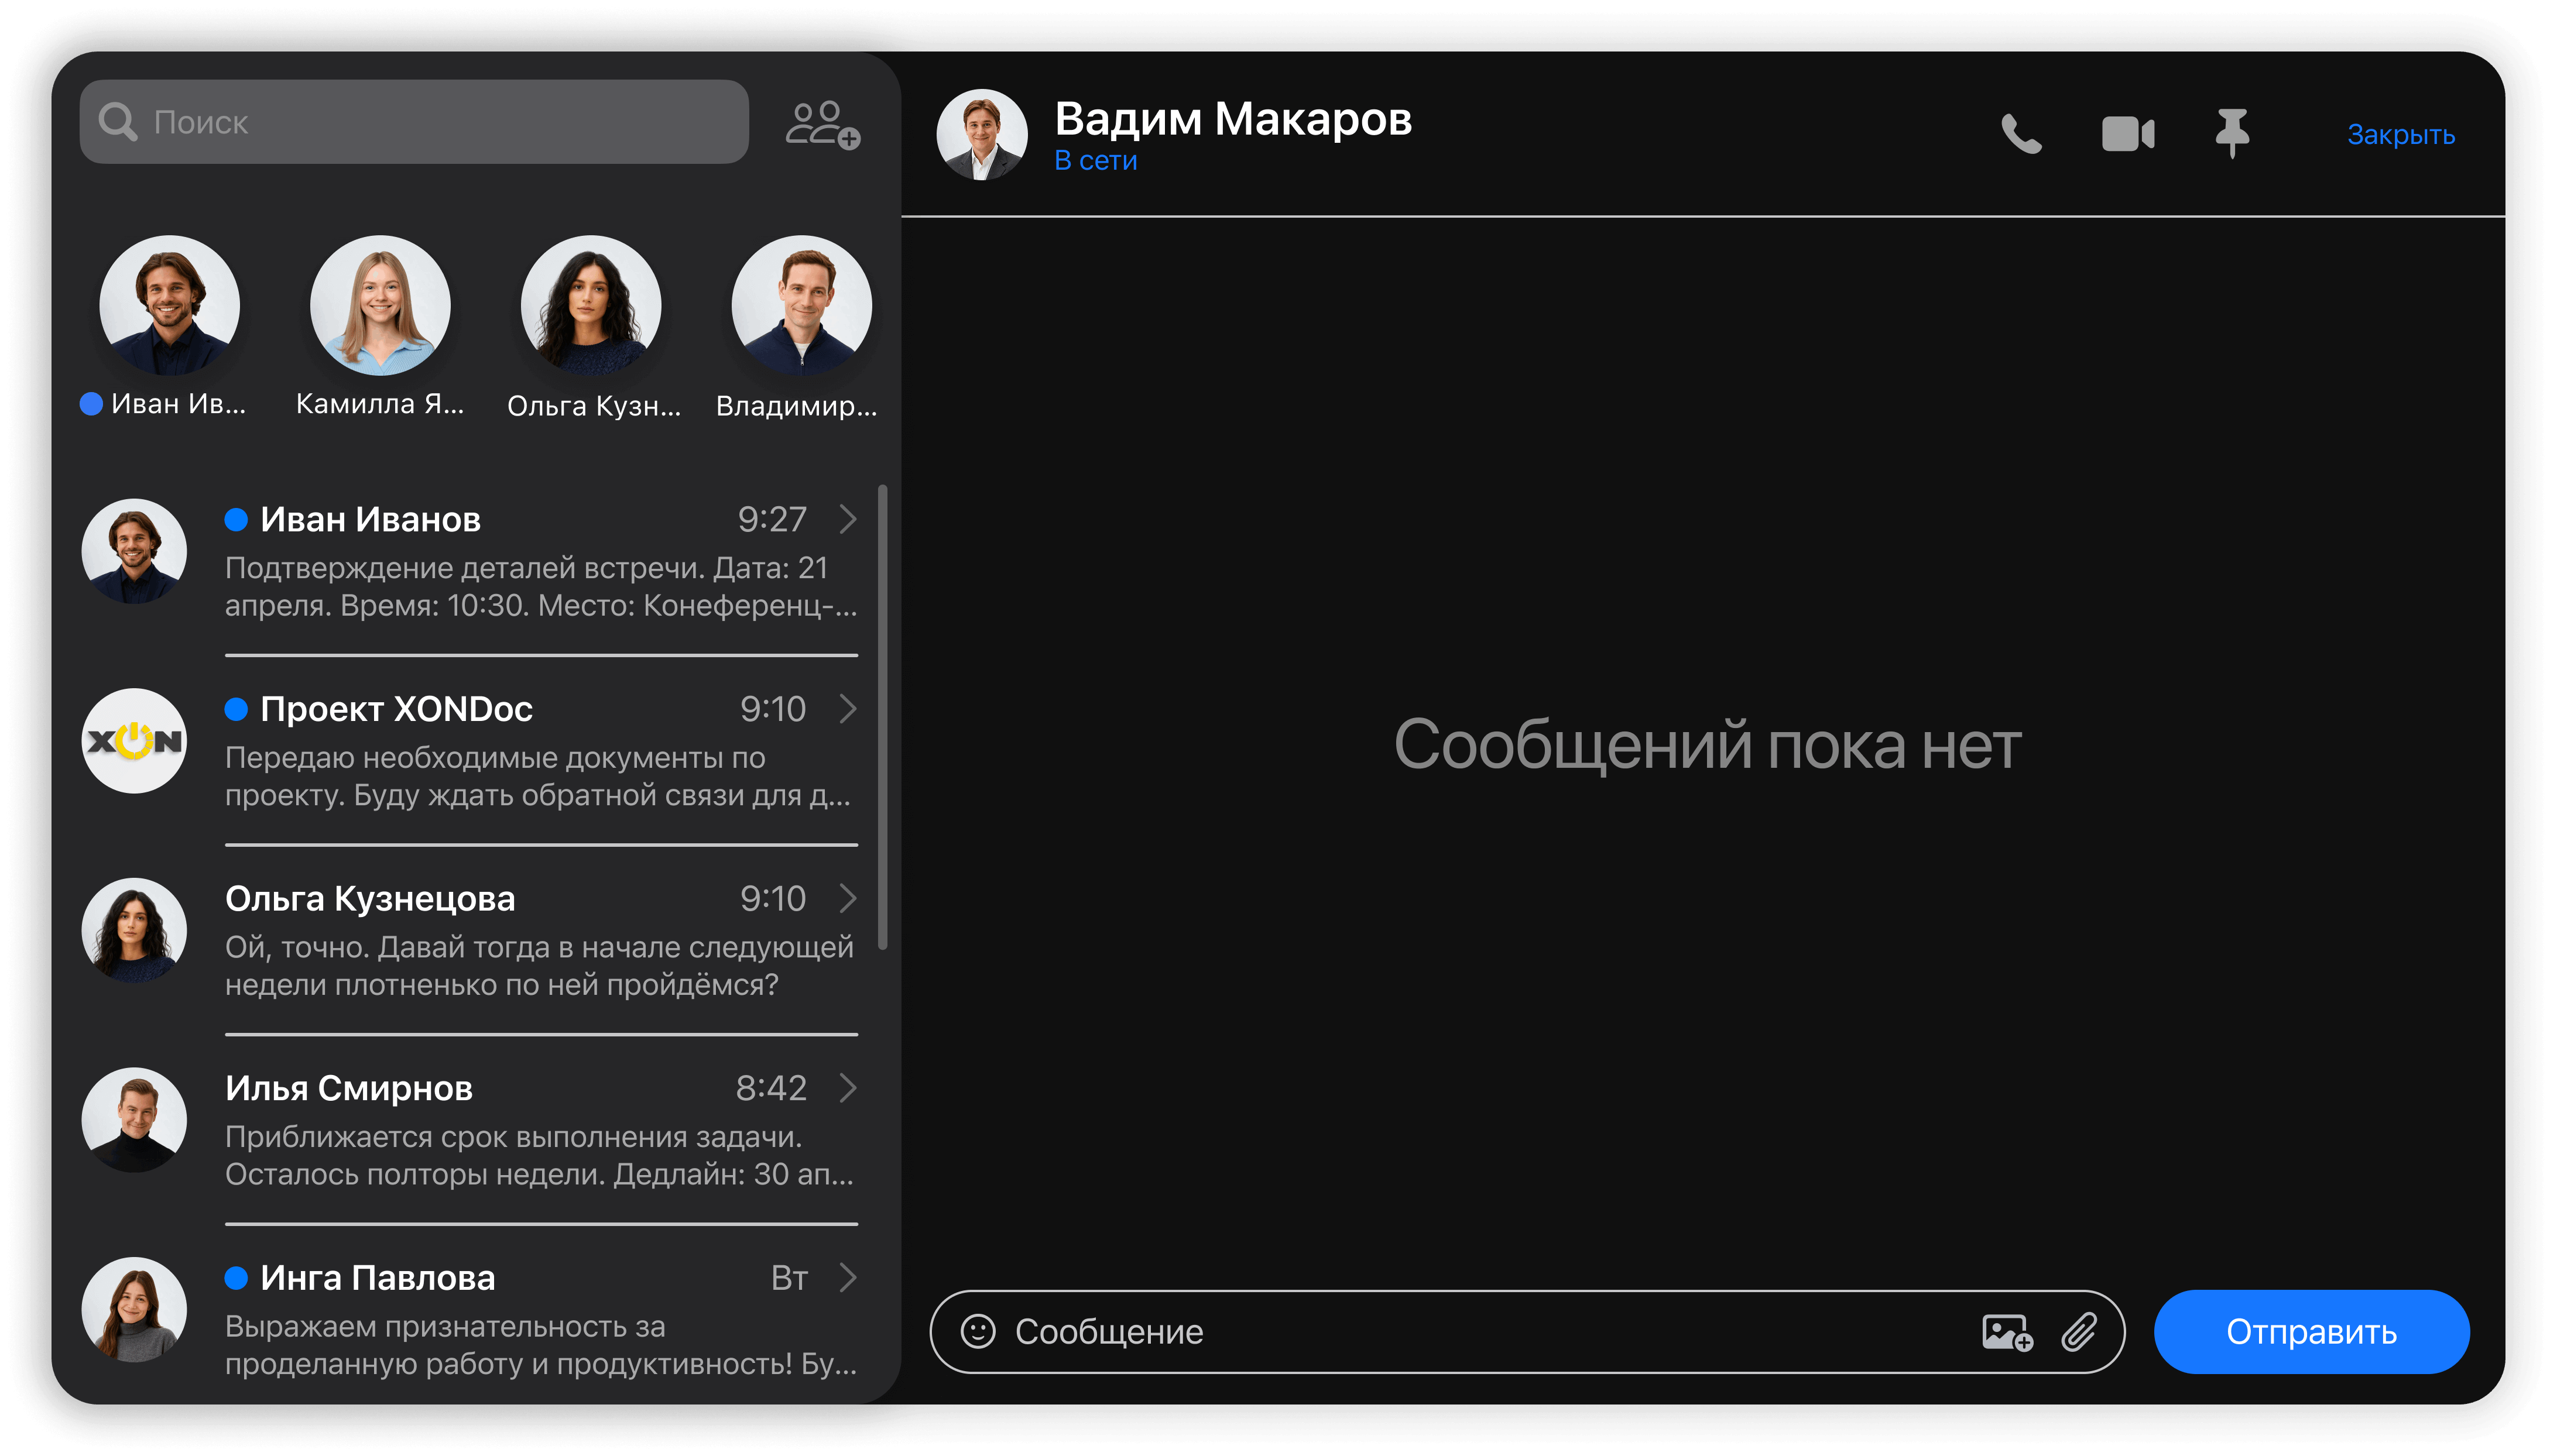Expand the Илья Смирнов chat chevron
2557x1456 pixels.
[x=848, y=1087]
